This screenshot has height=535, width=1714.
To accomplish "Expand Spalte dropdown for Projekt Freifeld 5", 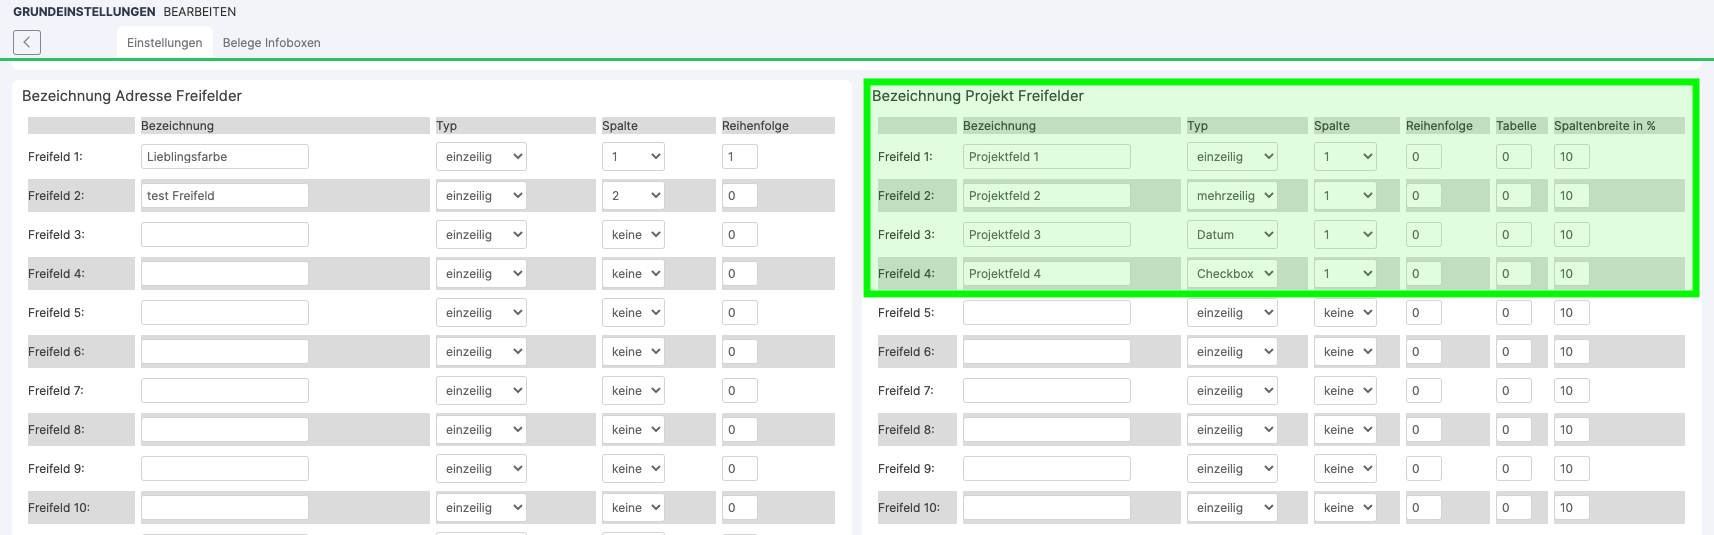I will pos(1345,313).
